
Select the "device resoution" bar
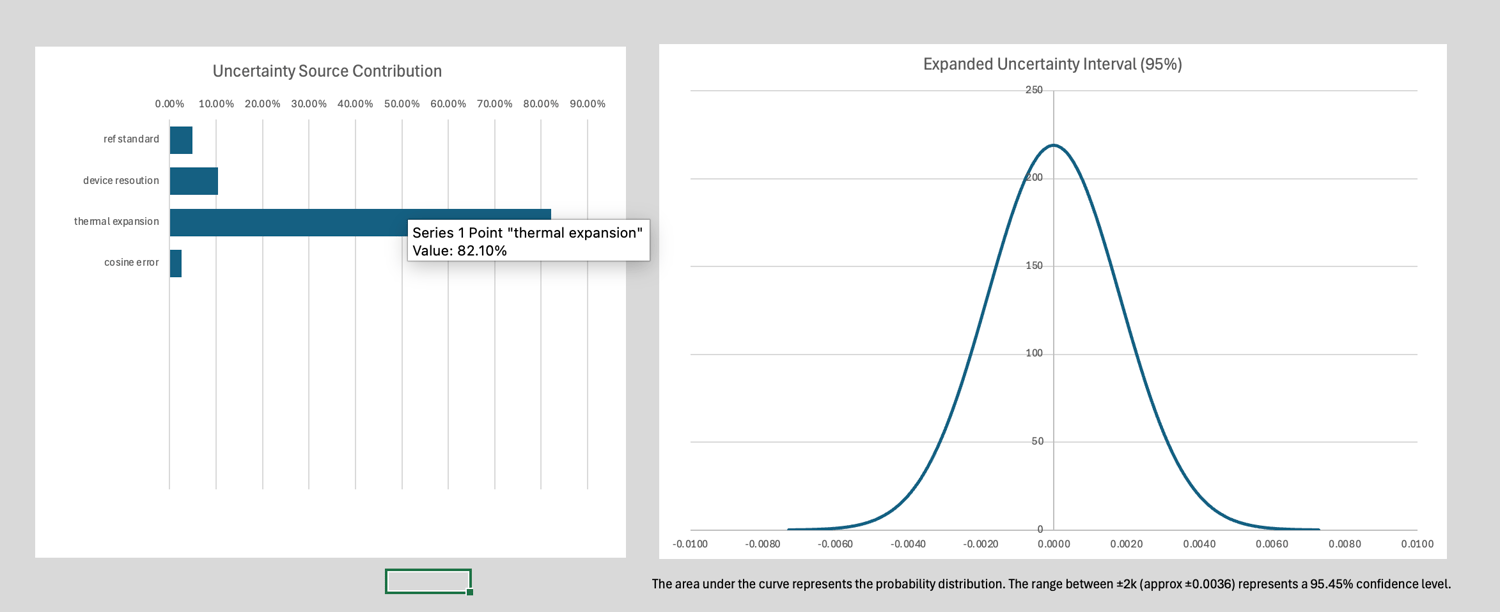[193, 181]
